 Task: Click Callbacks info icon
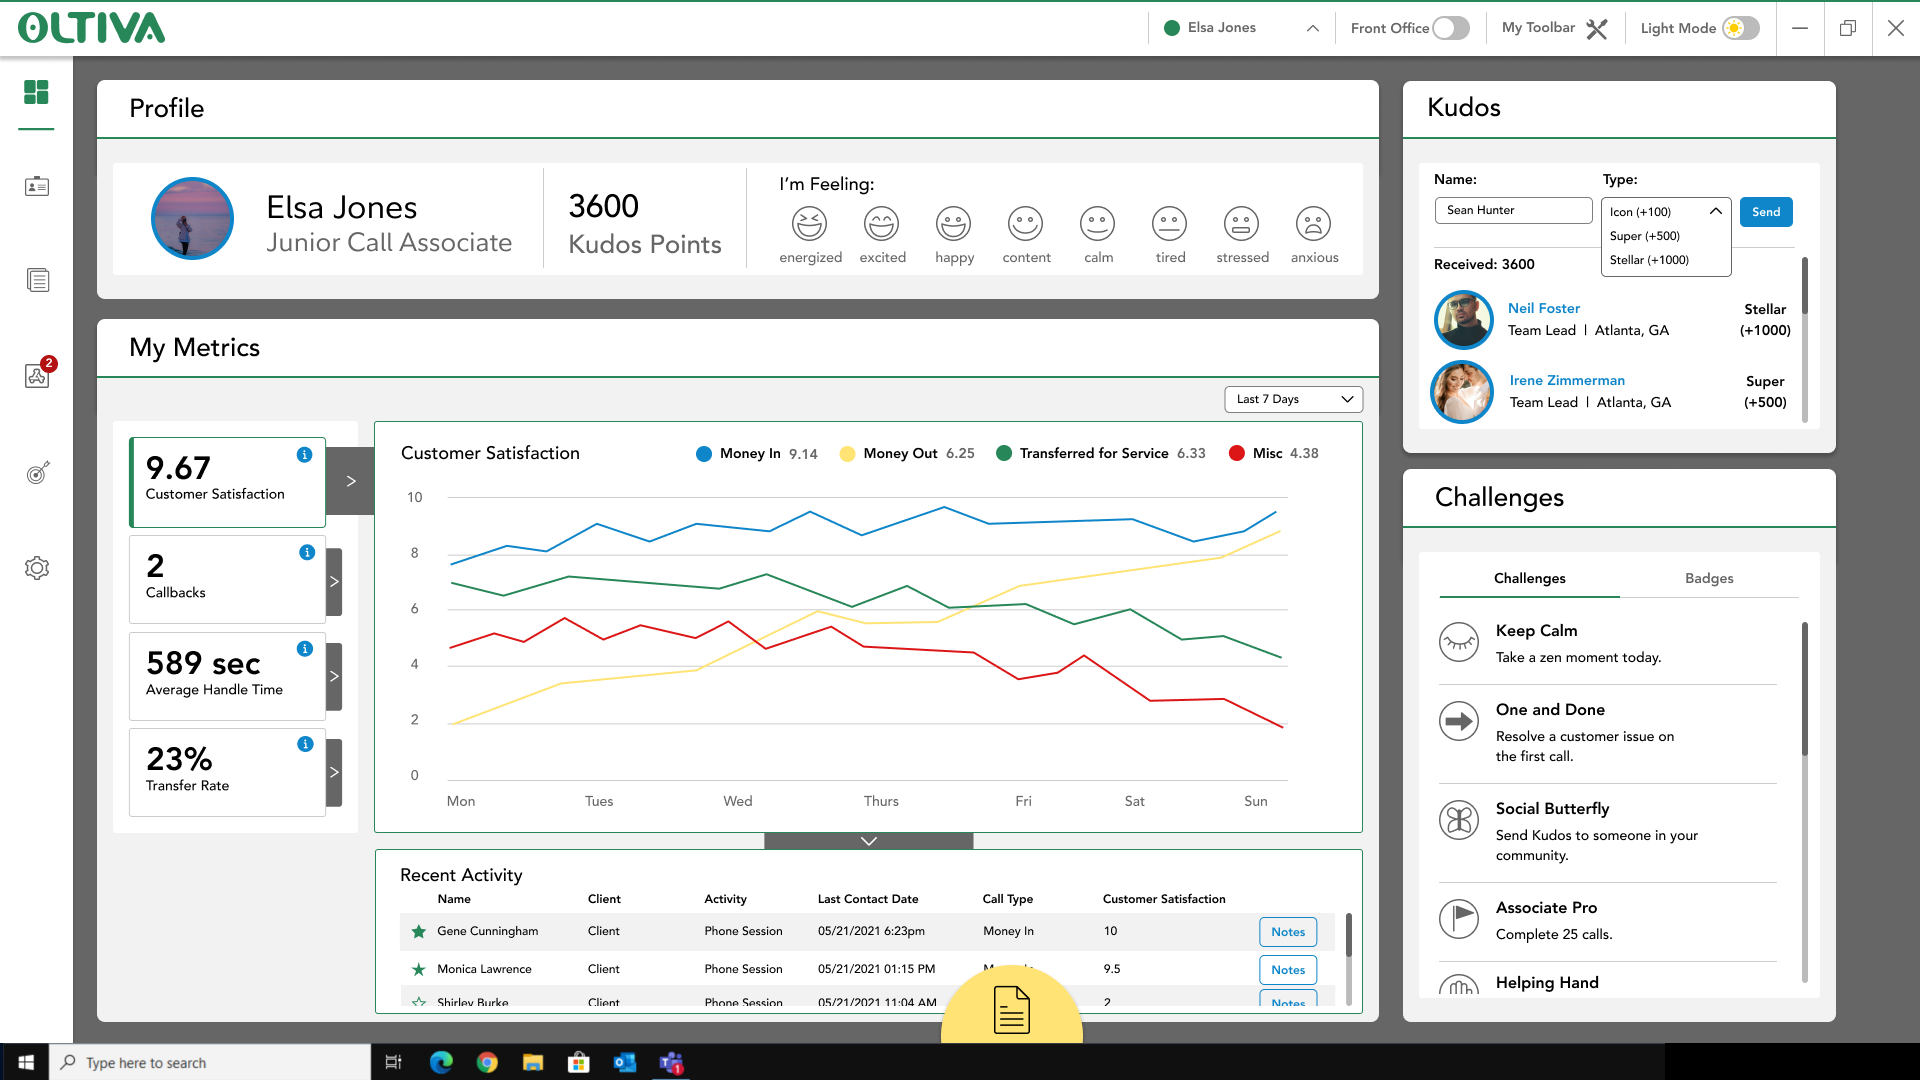[x=307, y=552]
